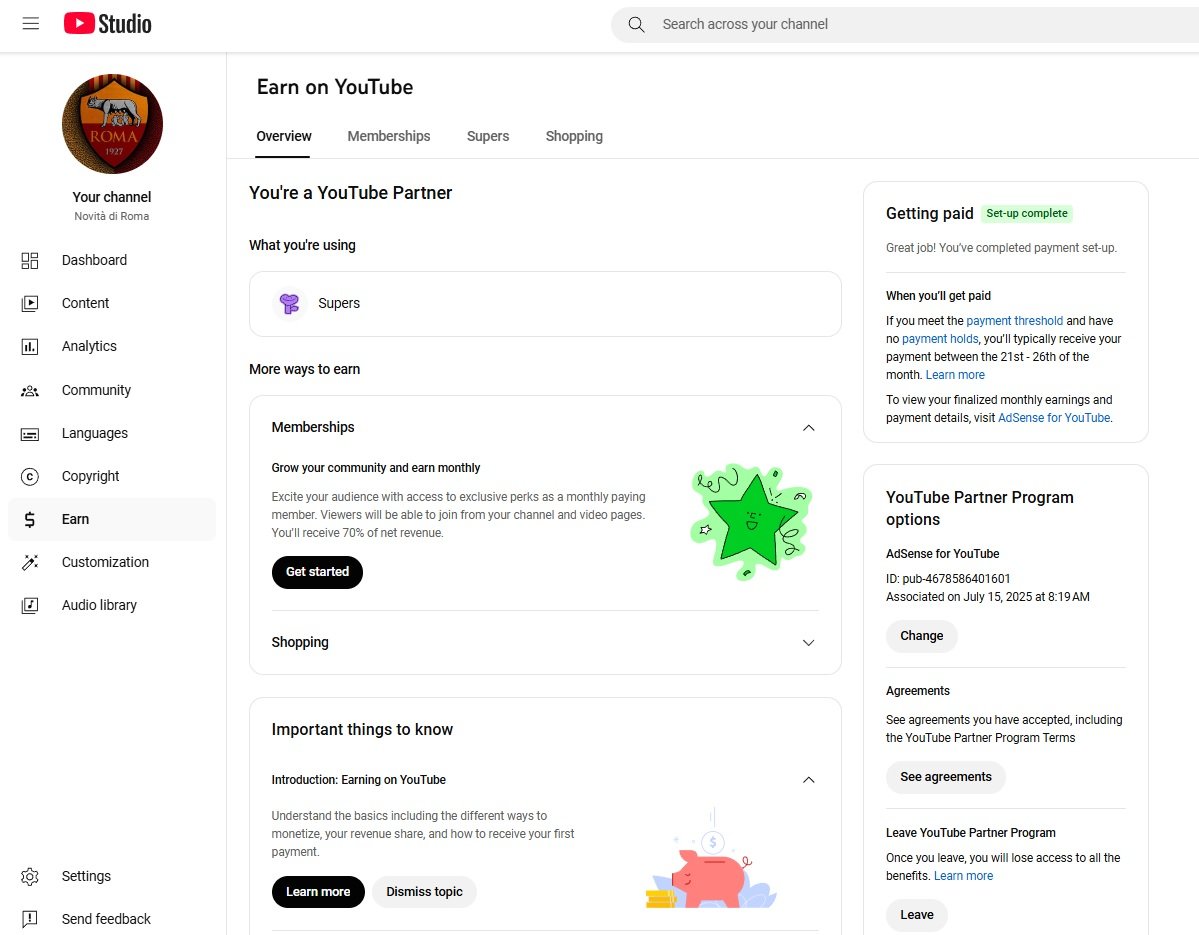Open the hamburger navigation menu
This screenshot has height=935, width=1199.
[x=31, y=24]
